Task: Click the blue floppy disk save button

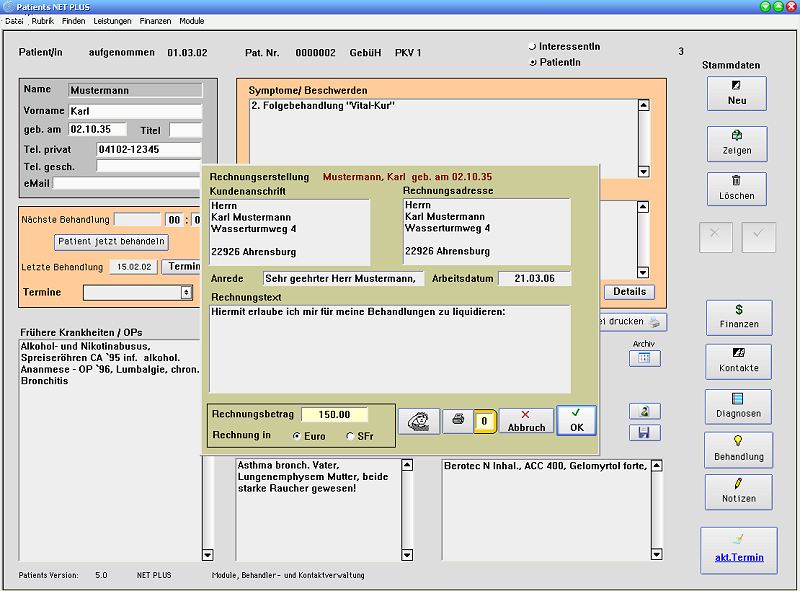Action: 644,433
